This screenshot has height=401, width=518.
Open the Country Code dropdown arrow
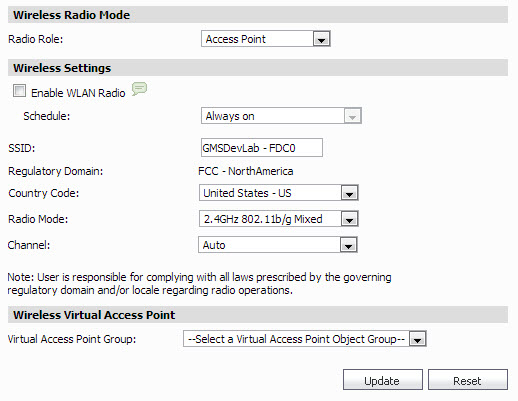349,193
